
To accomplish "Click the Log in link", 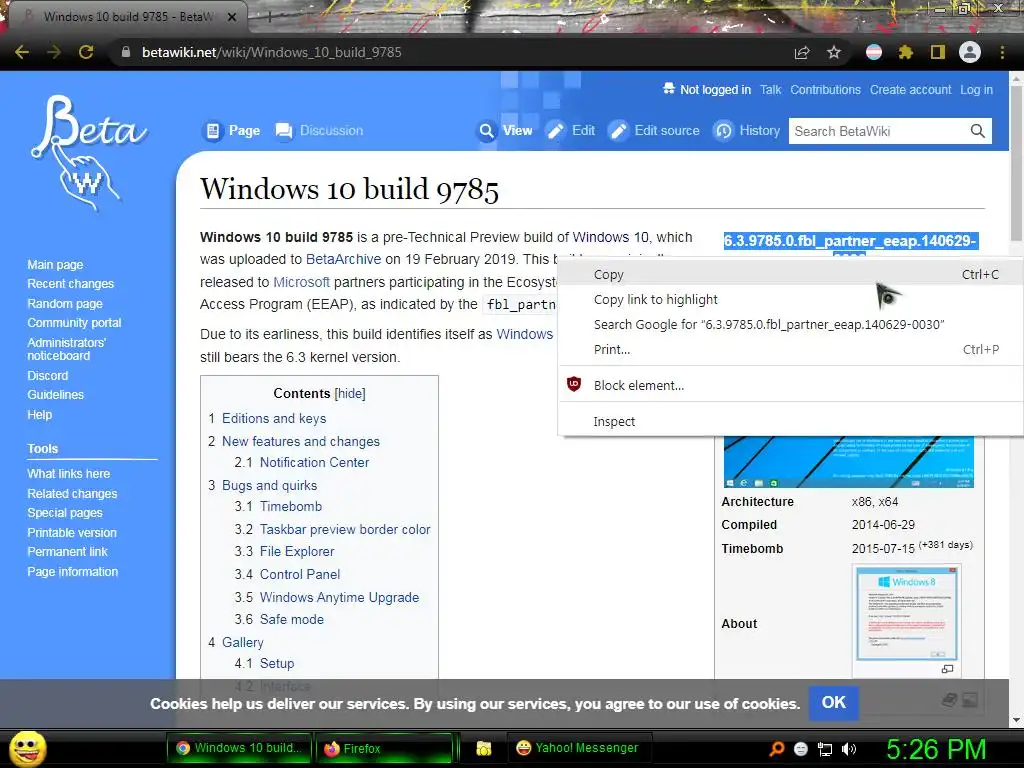I will point(976,90).
